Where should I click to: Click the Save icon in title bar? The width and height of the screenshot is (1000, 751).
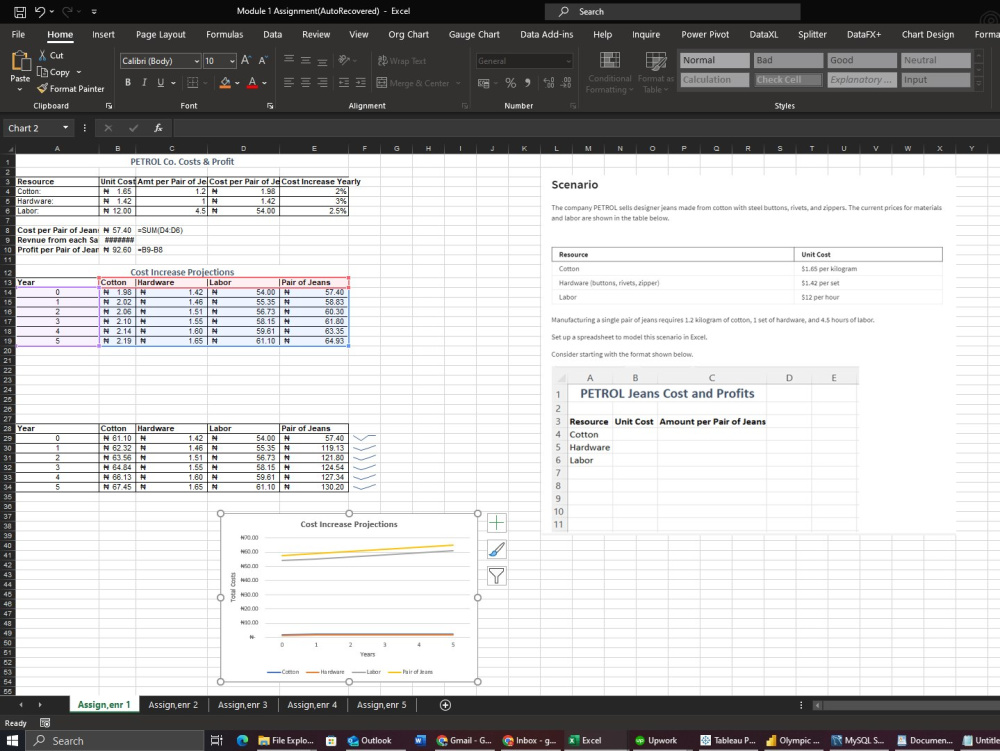click(x=20, y=11)
